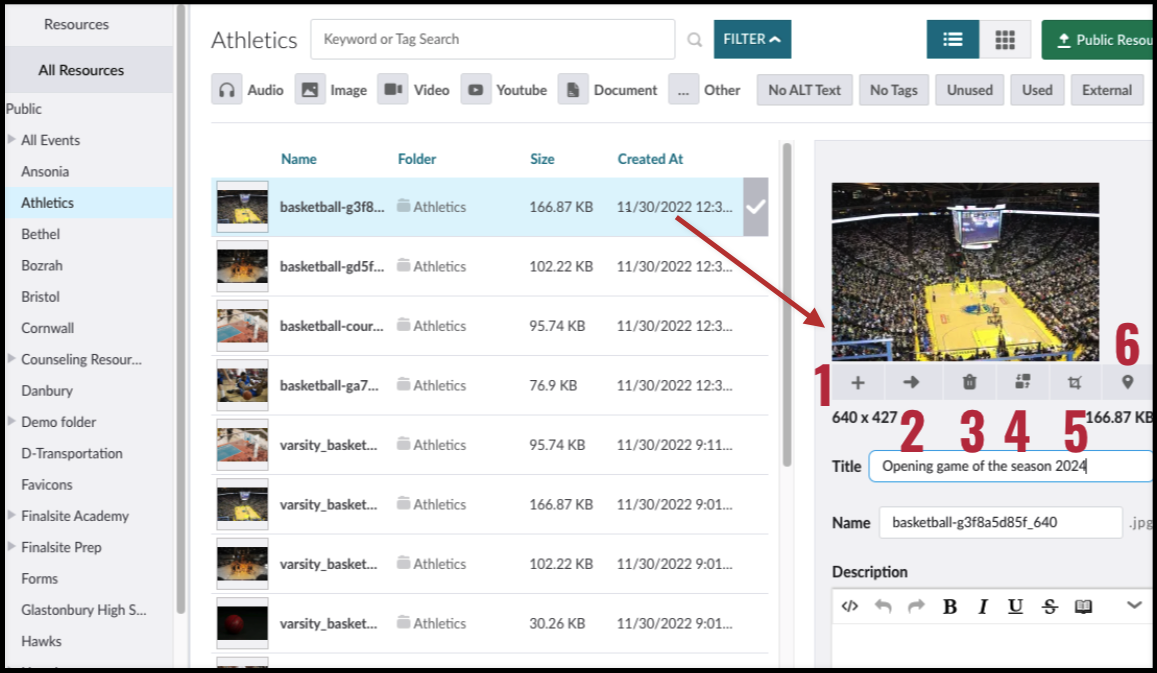This screenshot has height=673, width=1157.
Task: Filter by Document type
Action: tap(608, 89)
